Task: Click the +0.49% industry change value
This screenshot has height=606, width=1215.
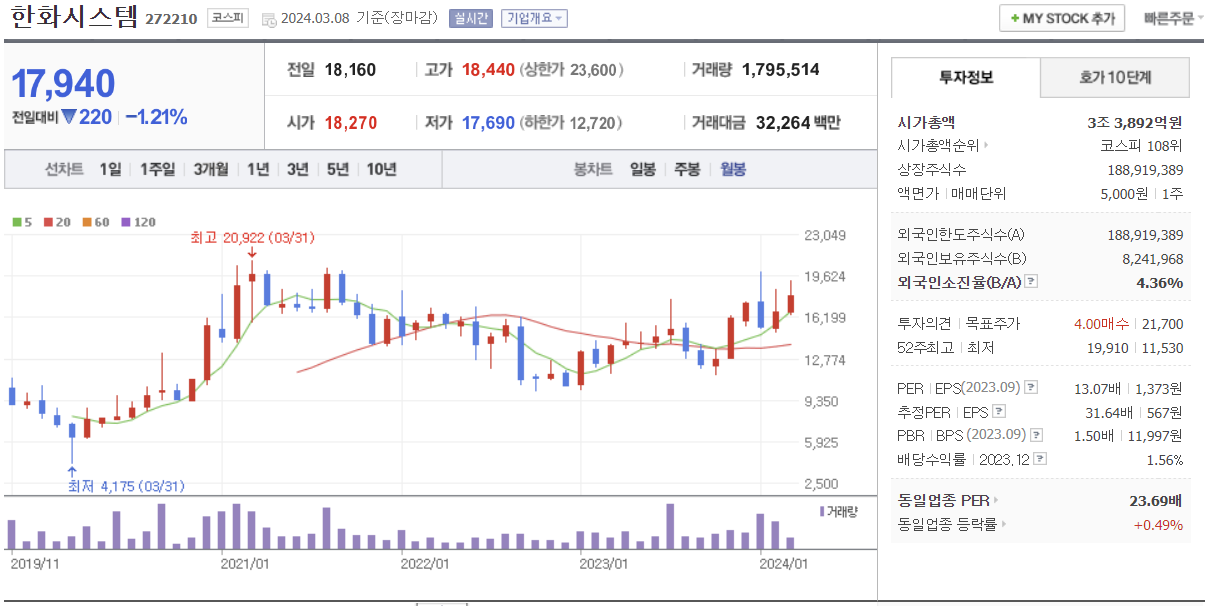Action: pos(1158,525)
